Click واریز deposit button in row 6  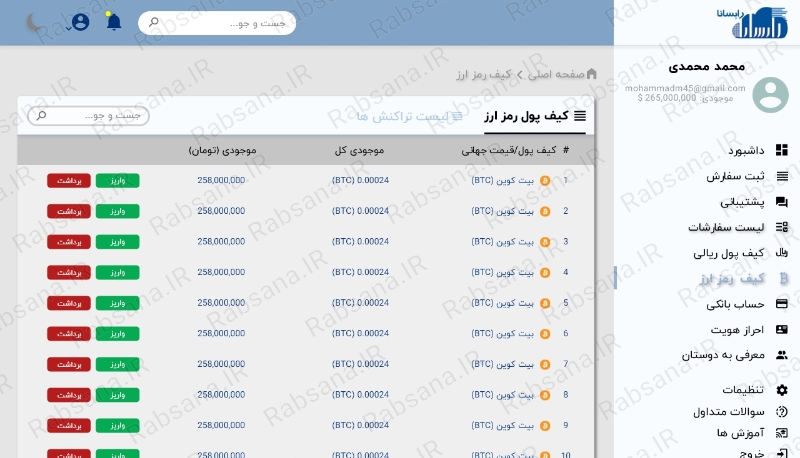pyautogui.click(x=117, y=334)
